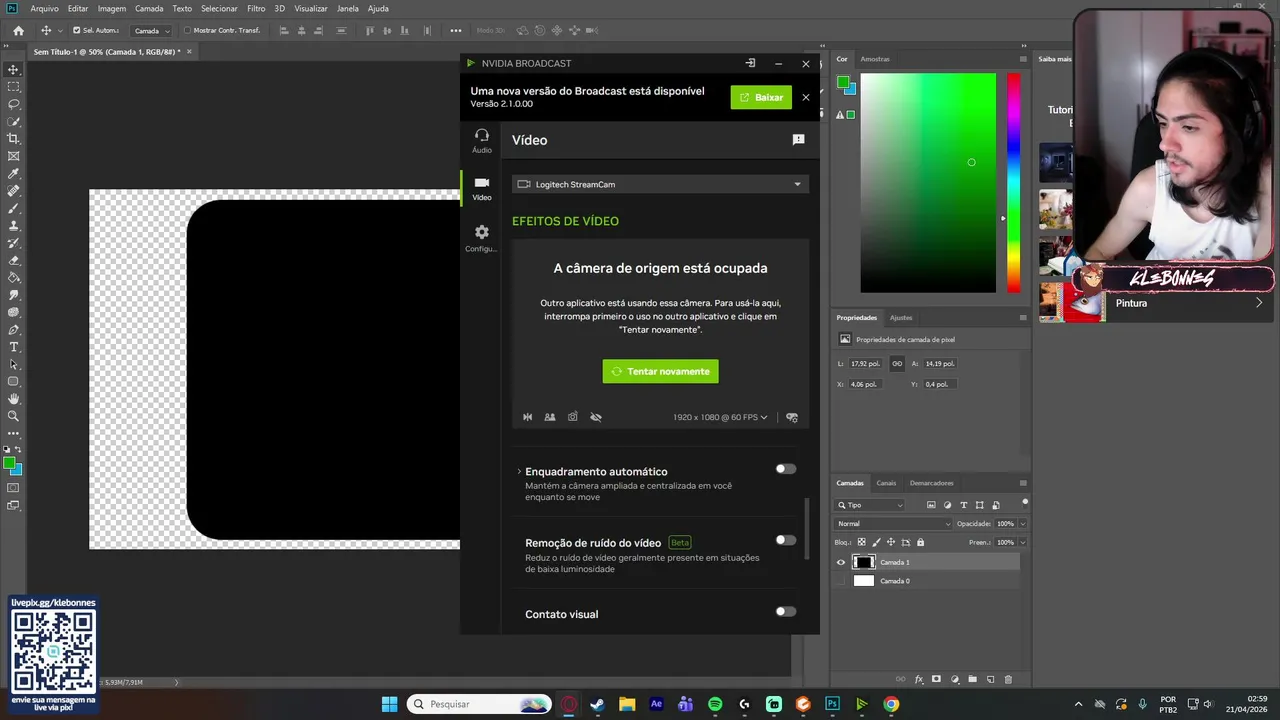Viewport: 1280px width, 720px height.
Task: Select the Move tool in Photoshop toolbar
Action: coord(14,69)
